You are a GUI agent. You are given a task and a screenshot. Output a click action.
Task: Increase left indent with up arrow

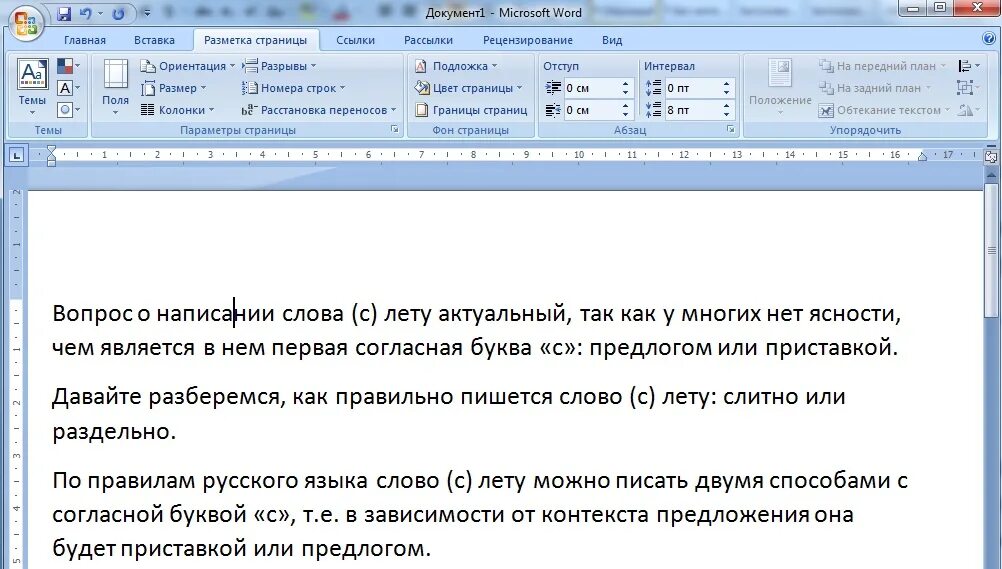626,84
